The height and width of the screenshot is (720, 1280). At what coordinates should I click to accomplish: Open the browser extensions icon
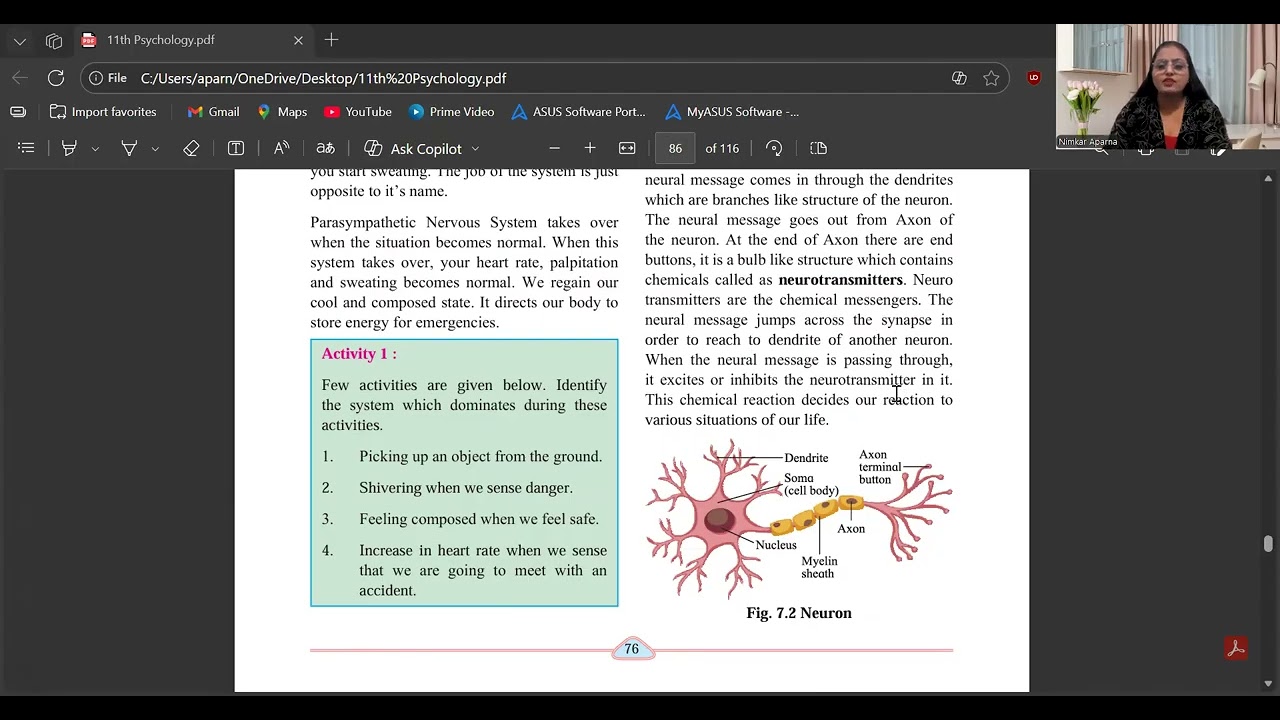coord(959,78)
